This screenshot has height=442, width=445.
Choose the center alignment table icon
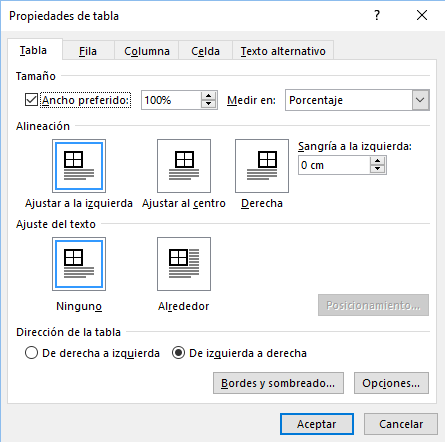184,166
